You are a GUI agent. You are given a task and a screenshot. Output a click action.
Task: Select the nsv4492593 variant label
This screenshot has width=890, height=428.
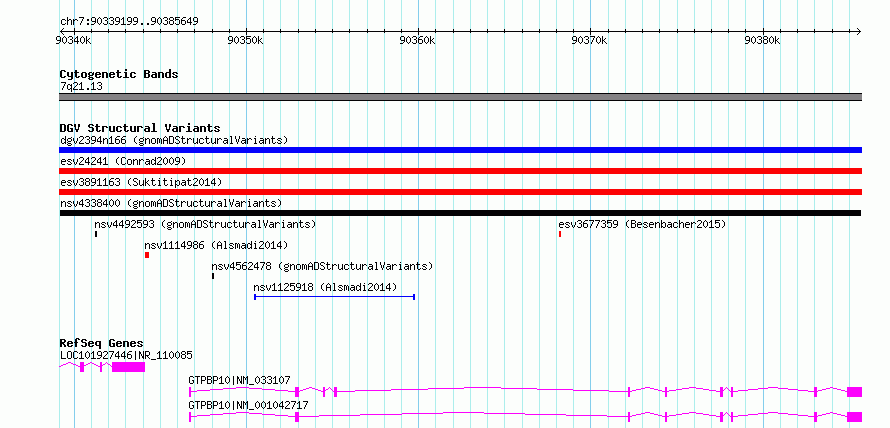click(205, 224)
